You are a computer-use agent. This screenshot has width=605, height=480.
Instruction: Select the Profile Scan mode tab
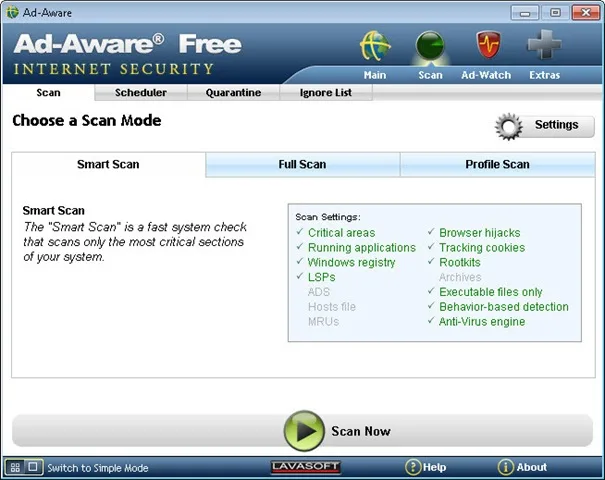point(497,164)
